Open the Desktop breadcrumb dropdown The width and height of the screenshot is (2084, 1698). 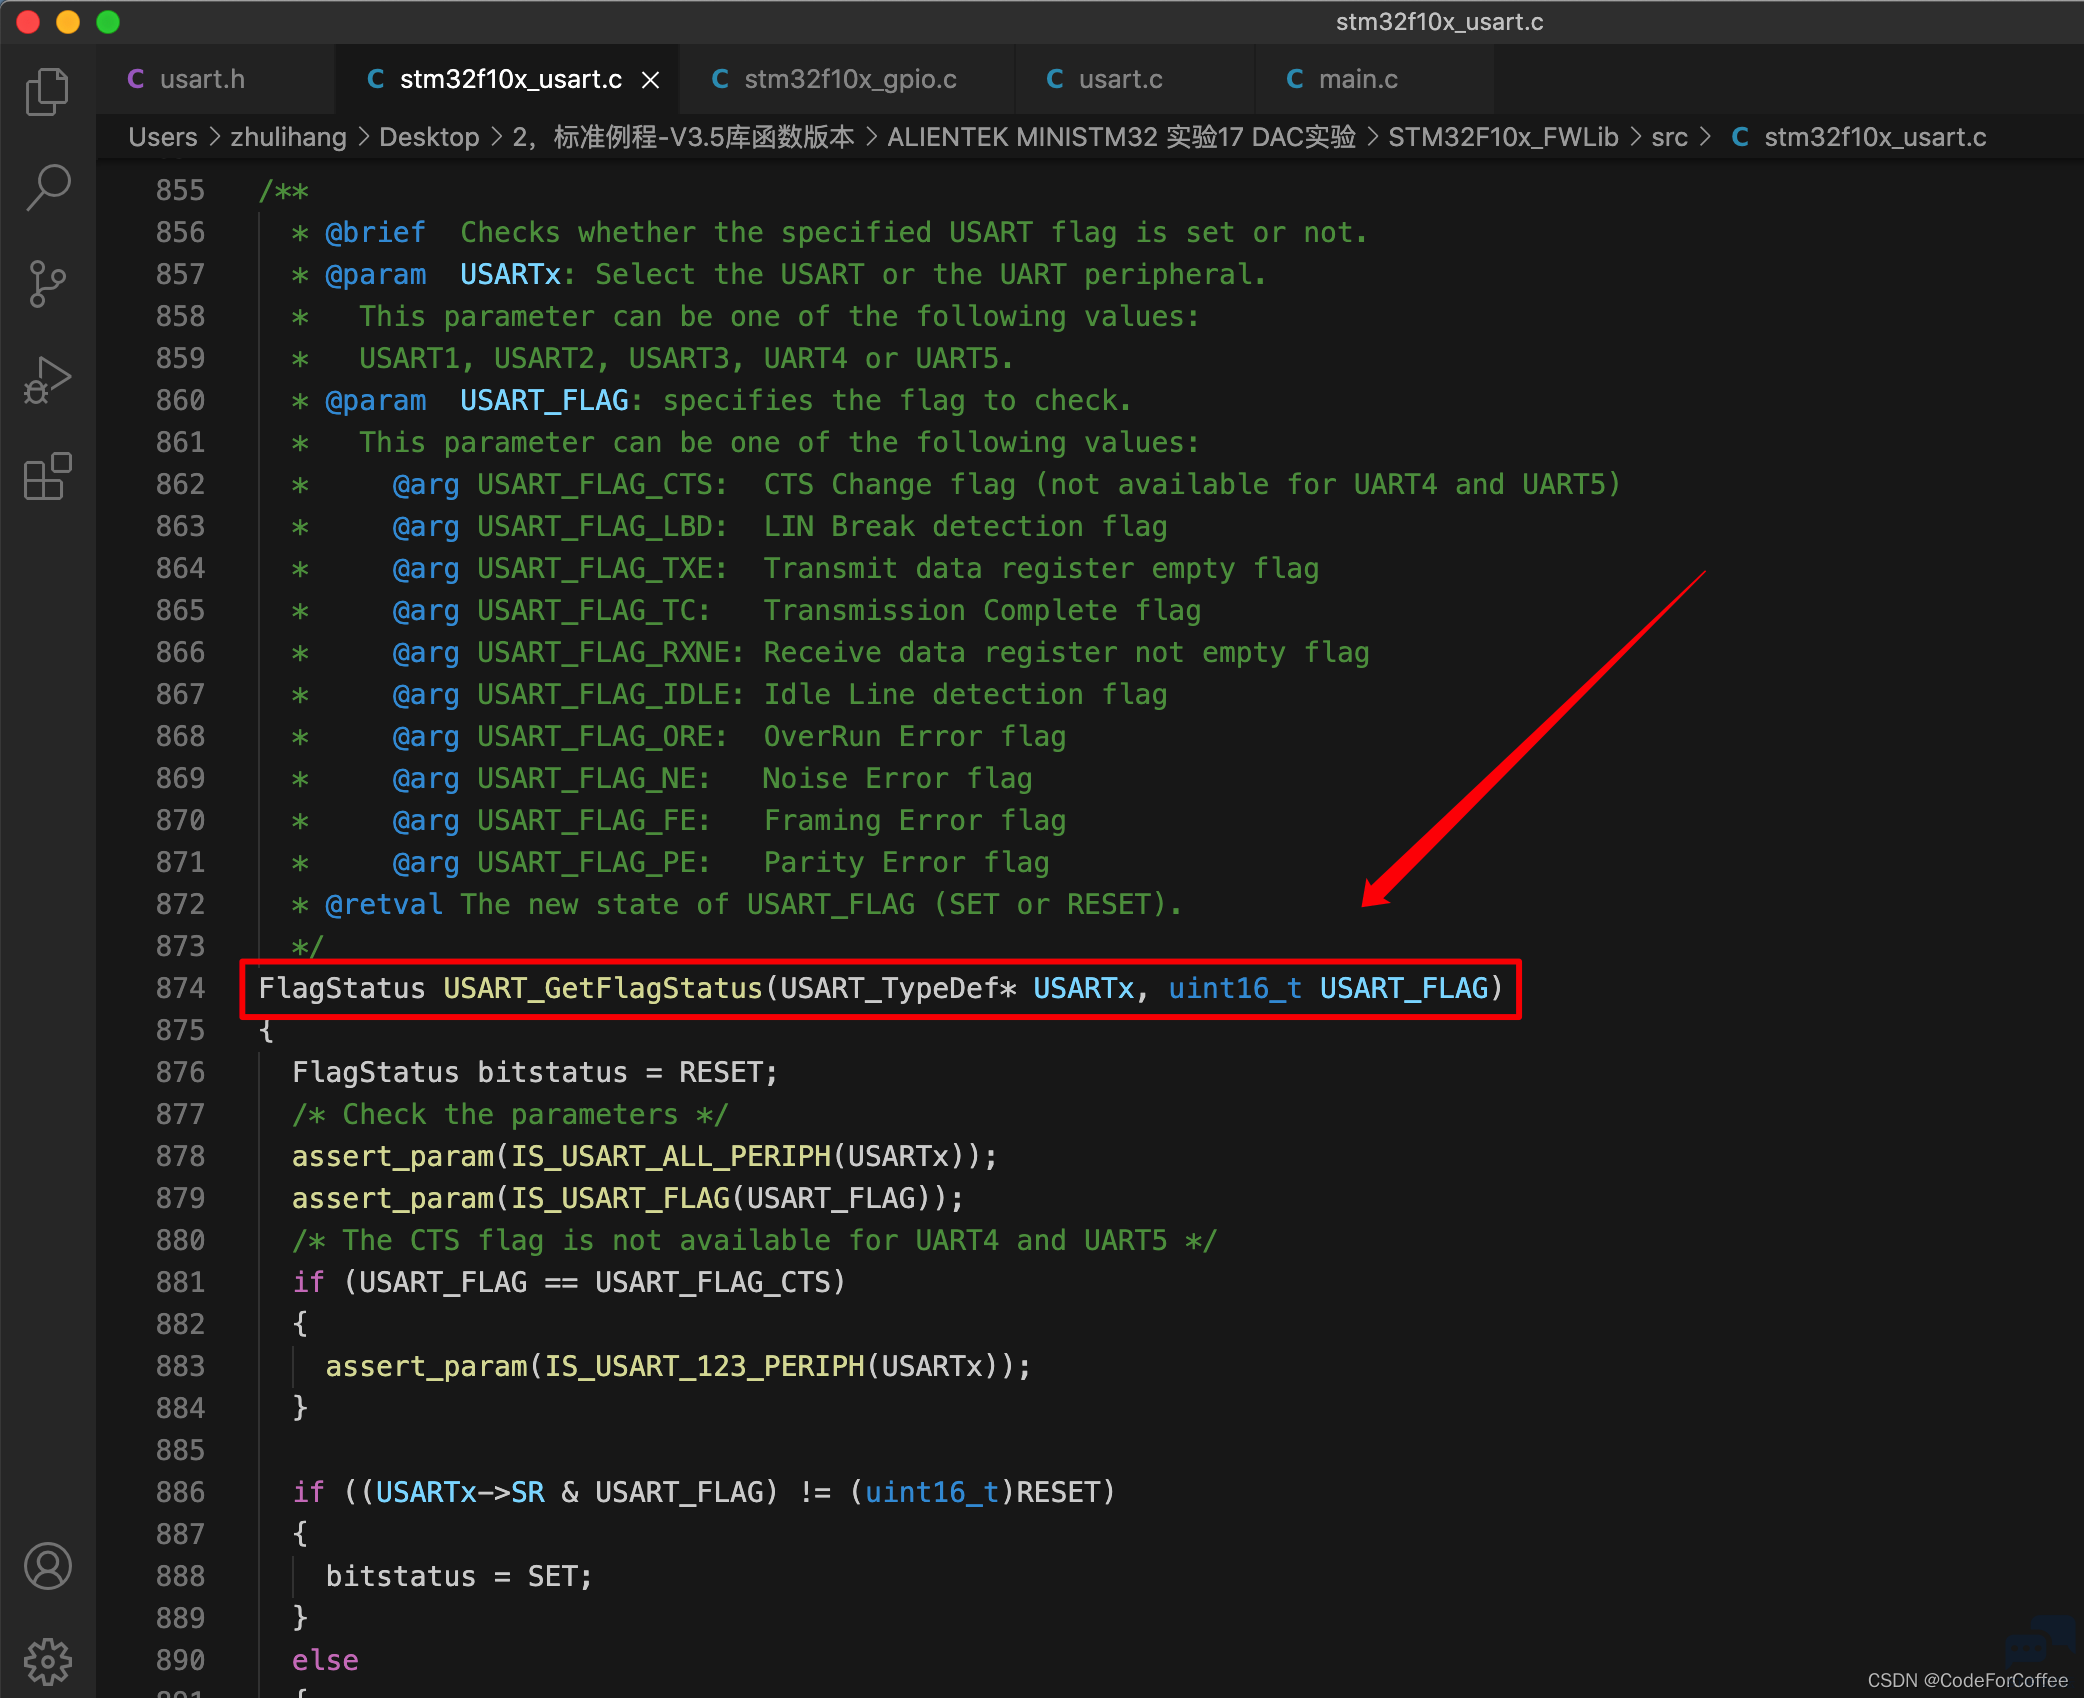[x=429, y=137]
